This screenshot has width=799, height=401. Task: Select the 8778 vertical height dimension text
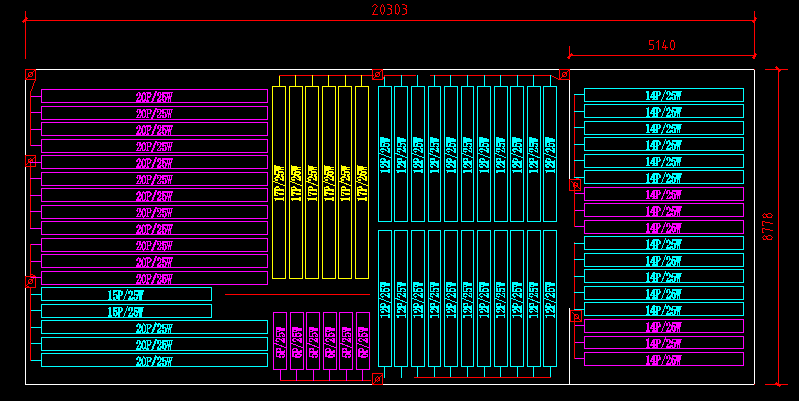tap(768, 227)
